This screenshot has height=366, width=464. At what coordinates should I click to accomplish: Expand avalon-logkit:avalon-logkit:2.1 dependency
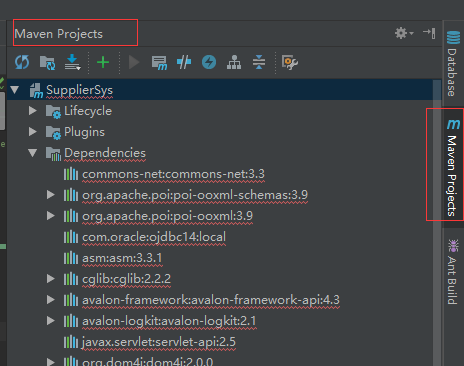(x=51, y=321)
